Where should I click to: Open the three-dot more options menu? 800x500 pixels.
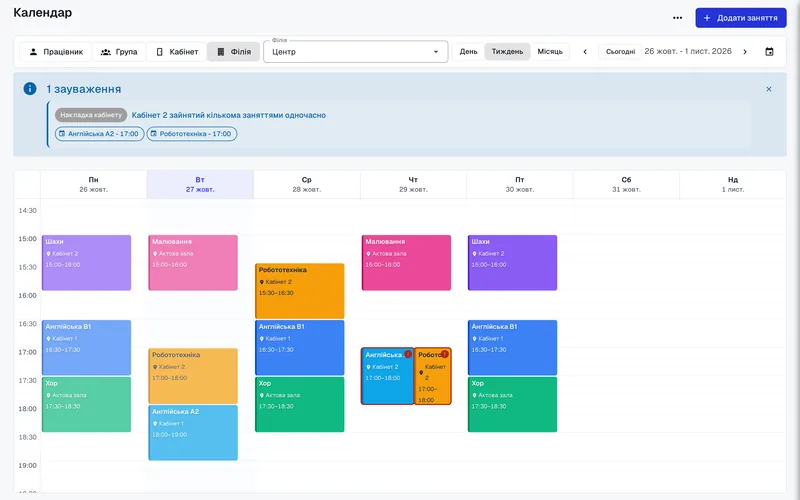click(677, 18)
